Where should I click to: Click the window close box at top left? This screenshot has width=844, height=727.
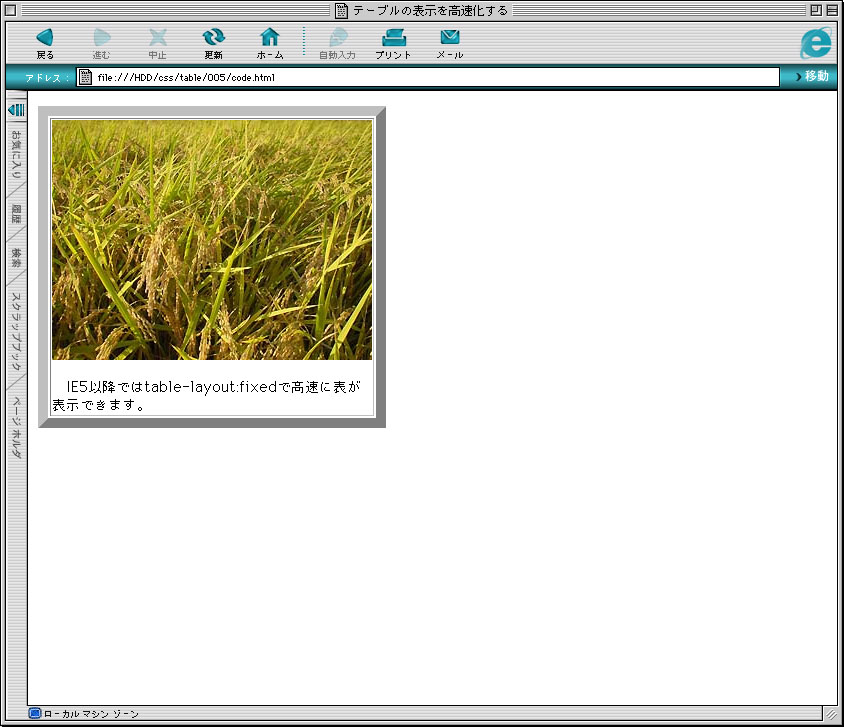[x=10, y=10]
